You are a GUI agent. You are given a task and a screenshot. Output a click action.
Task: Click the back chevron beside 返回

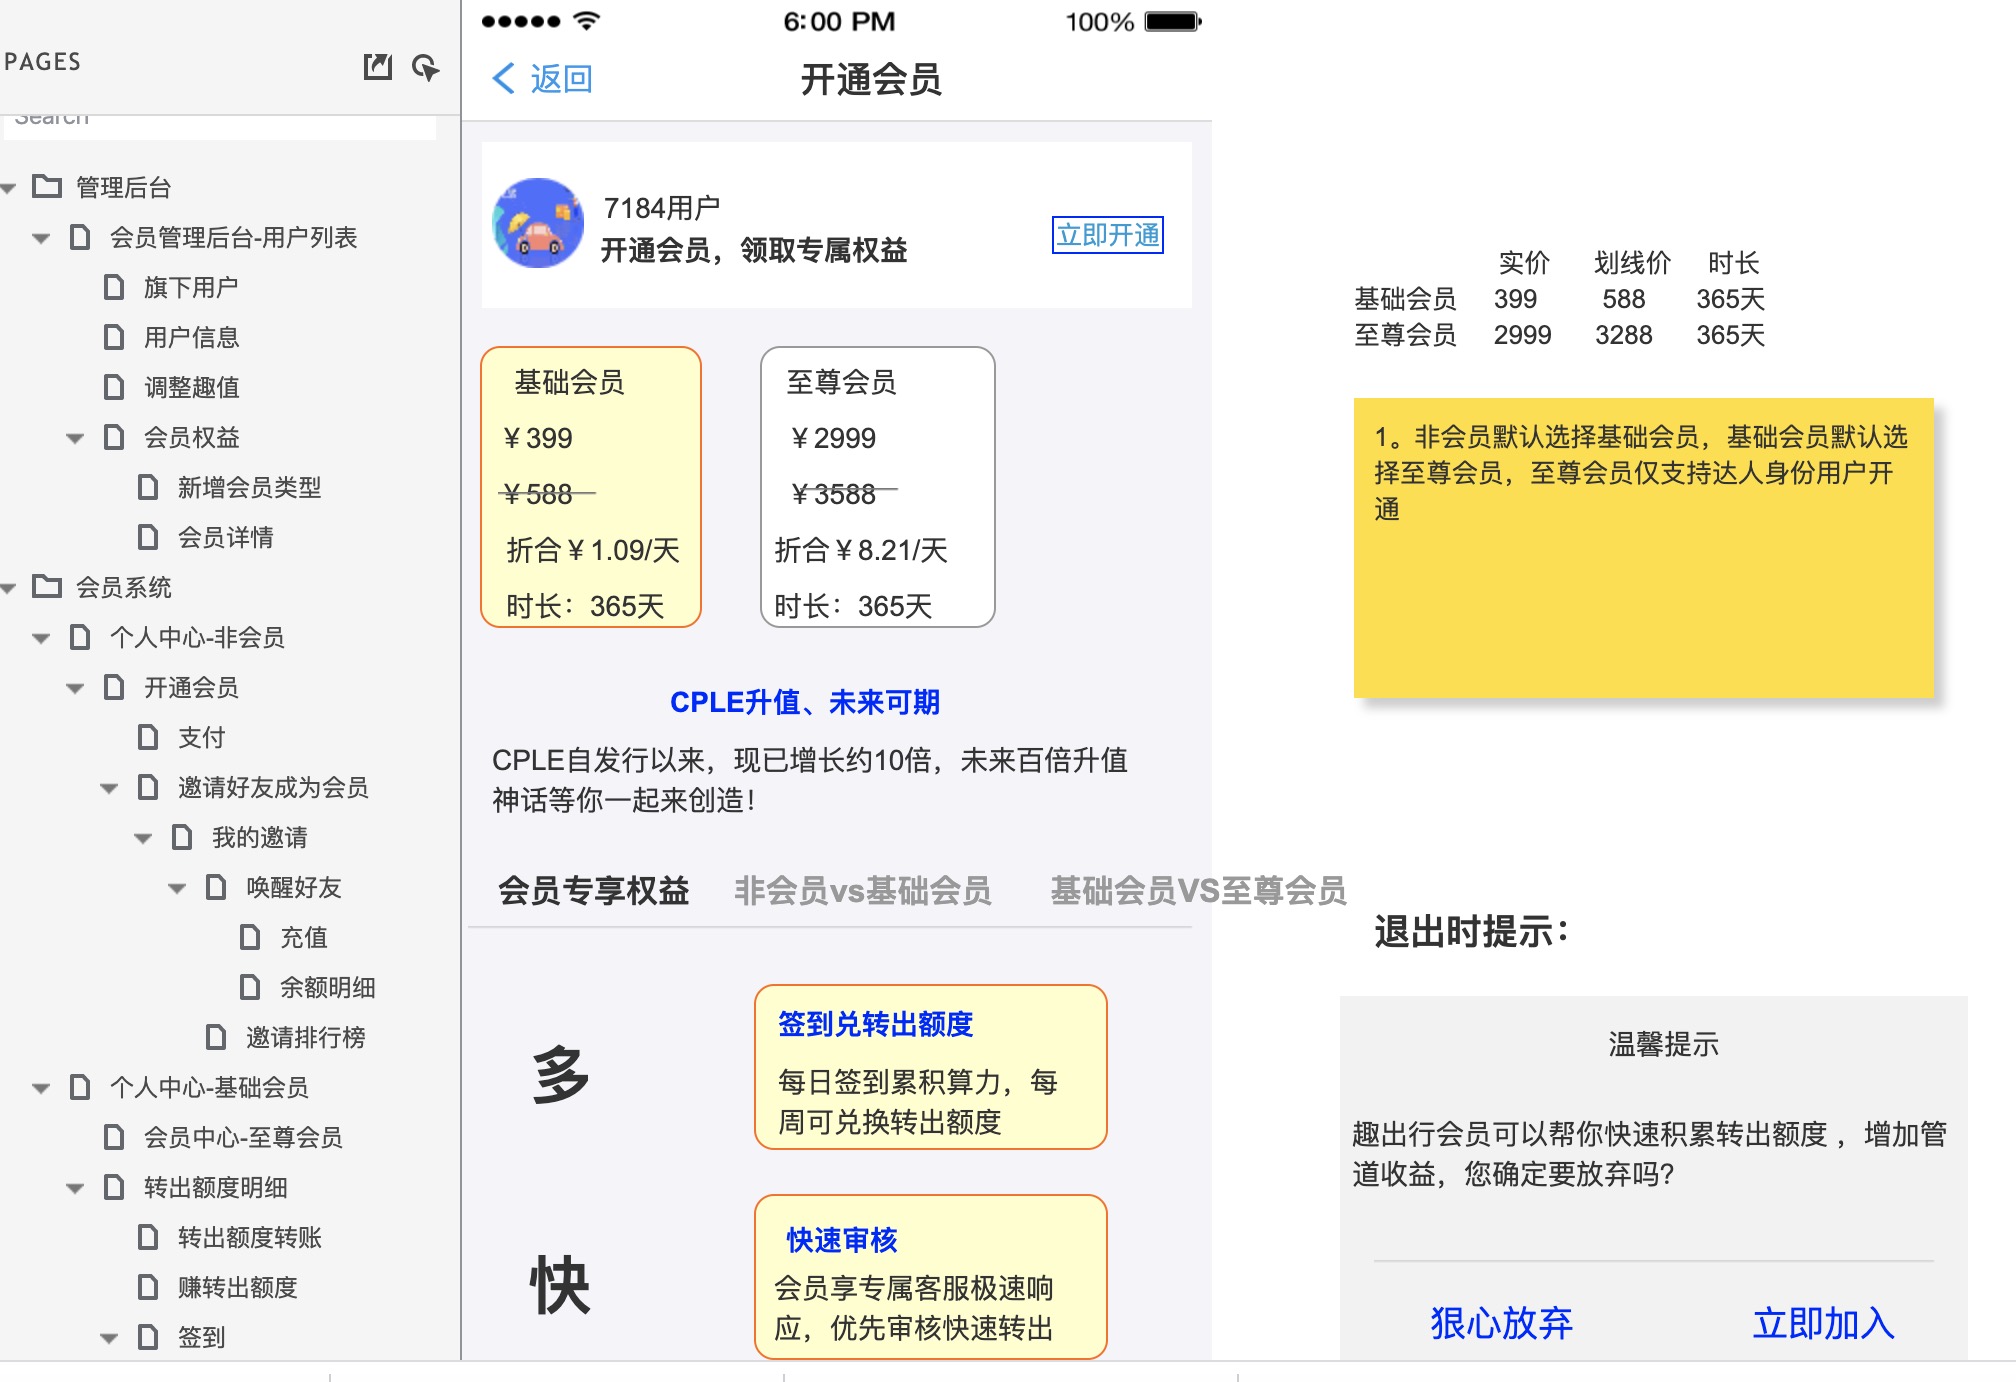tap(501, 76)
